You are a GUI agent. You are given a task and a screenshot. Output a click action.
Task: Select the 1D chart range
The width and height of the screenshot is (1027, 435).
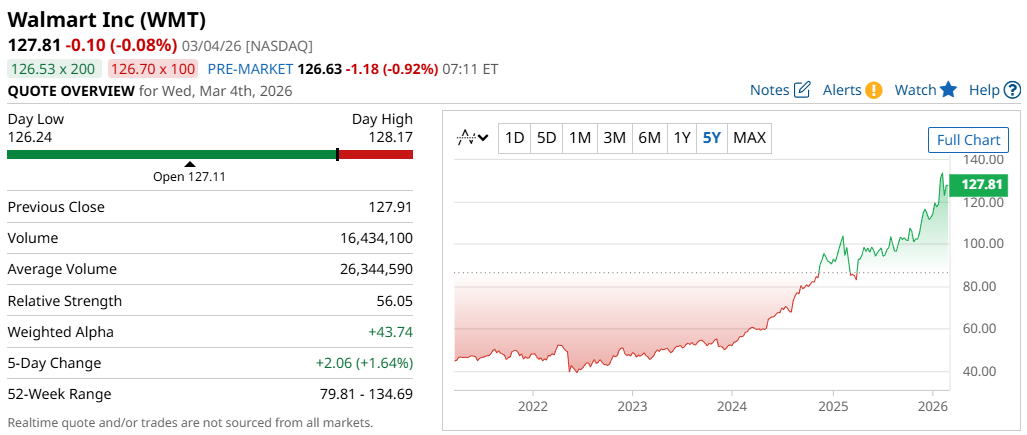(514, 138)
